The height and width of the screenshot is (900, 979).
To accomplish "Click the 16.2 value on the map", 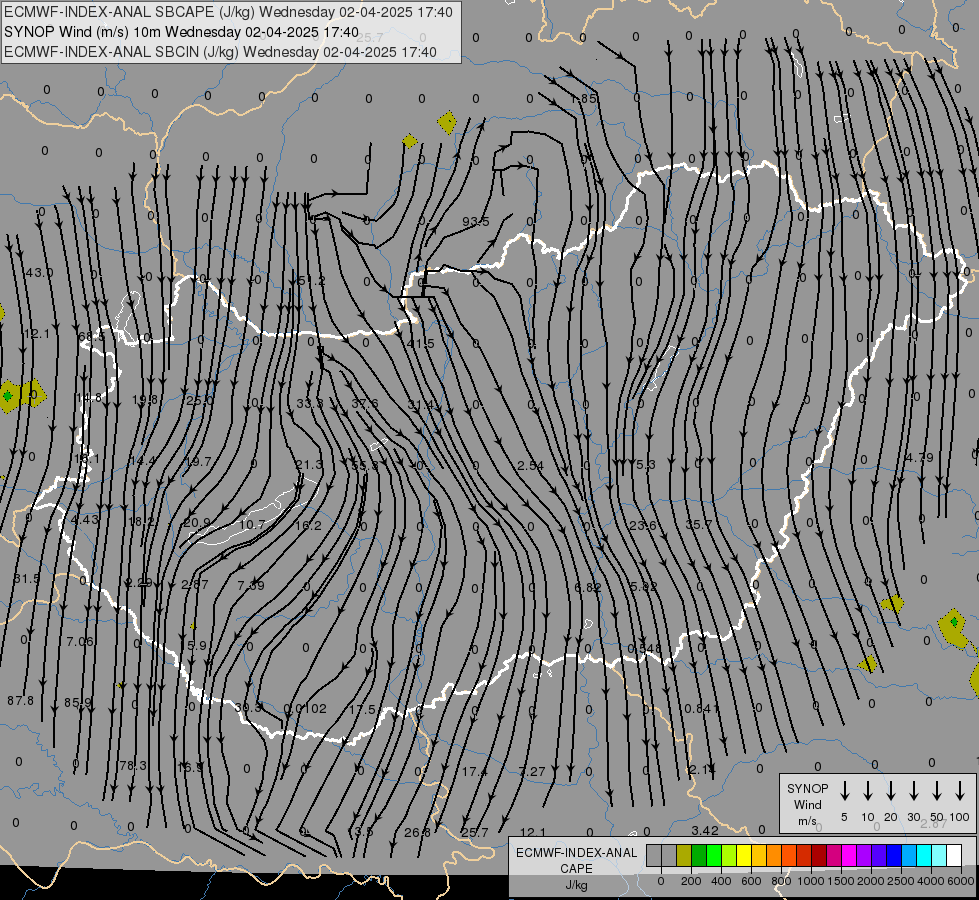I will pos(308,525).
